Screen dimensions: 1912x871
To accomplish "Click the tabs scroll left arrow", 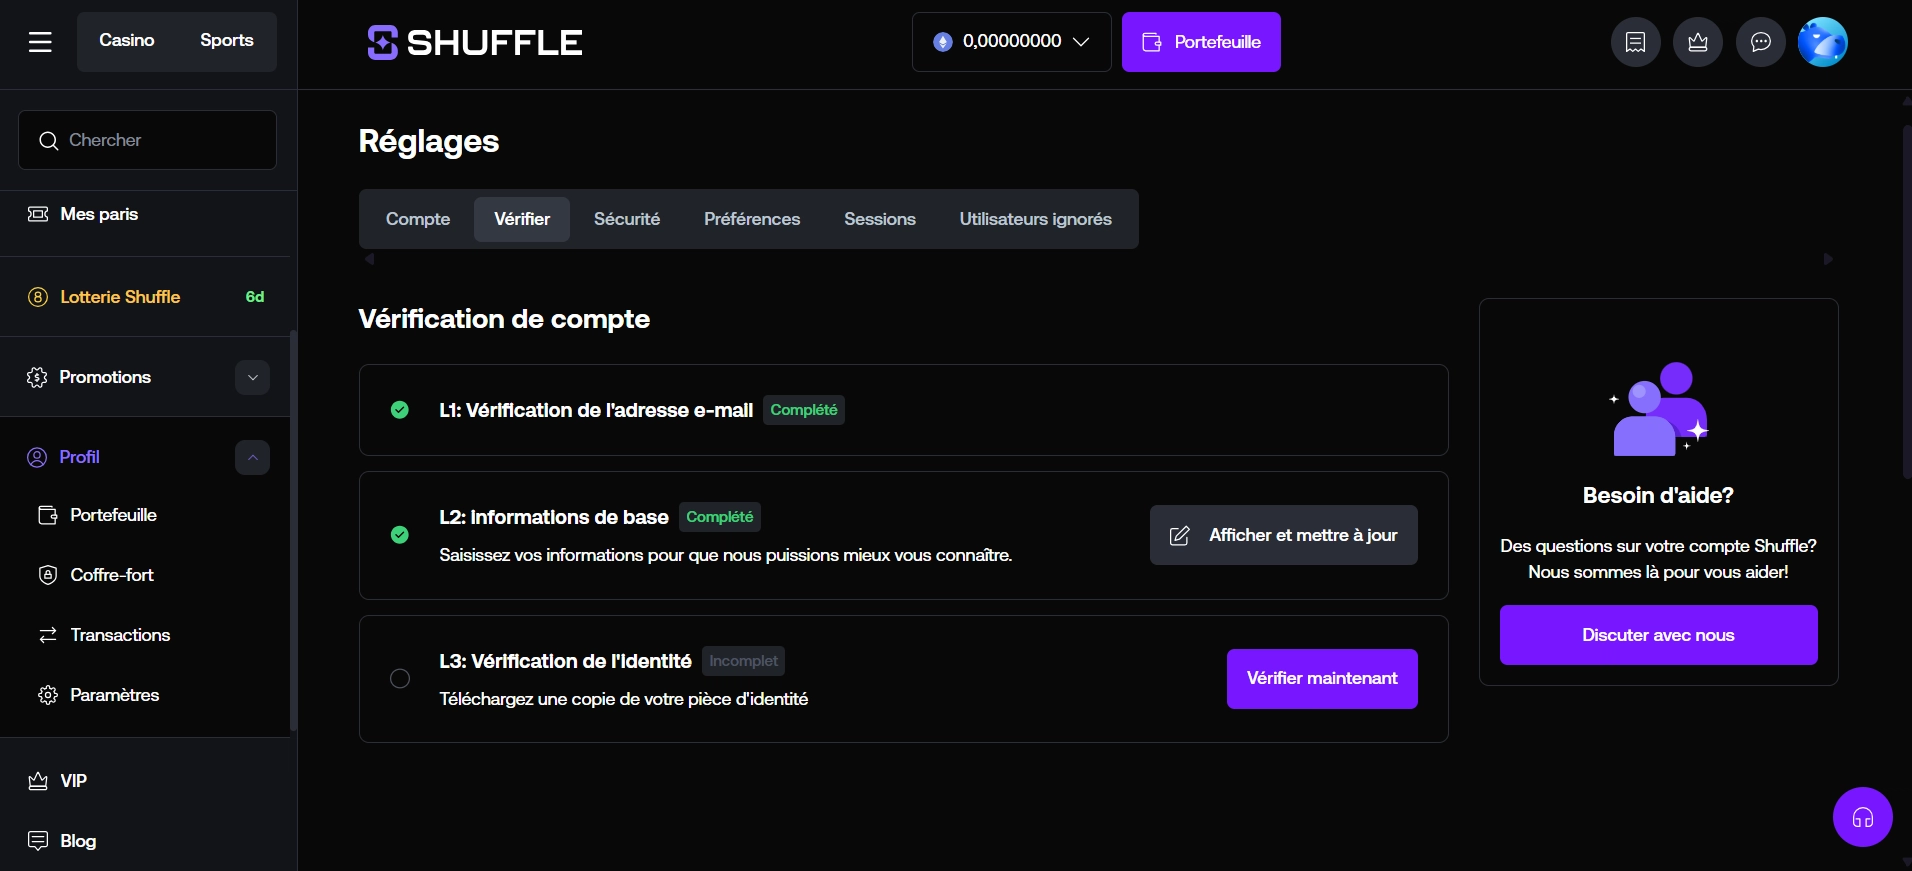I will coord(370,259).
